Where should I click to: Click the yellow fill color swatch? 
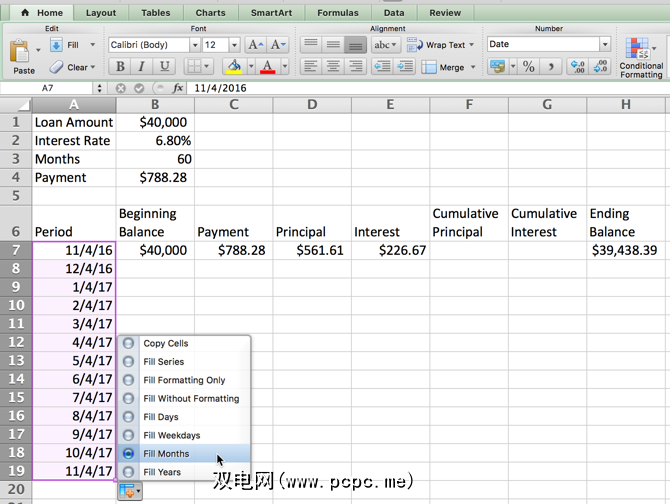click(234, 67)
